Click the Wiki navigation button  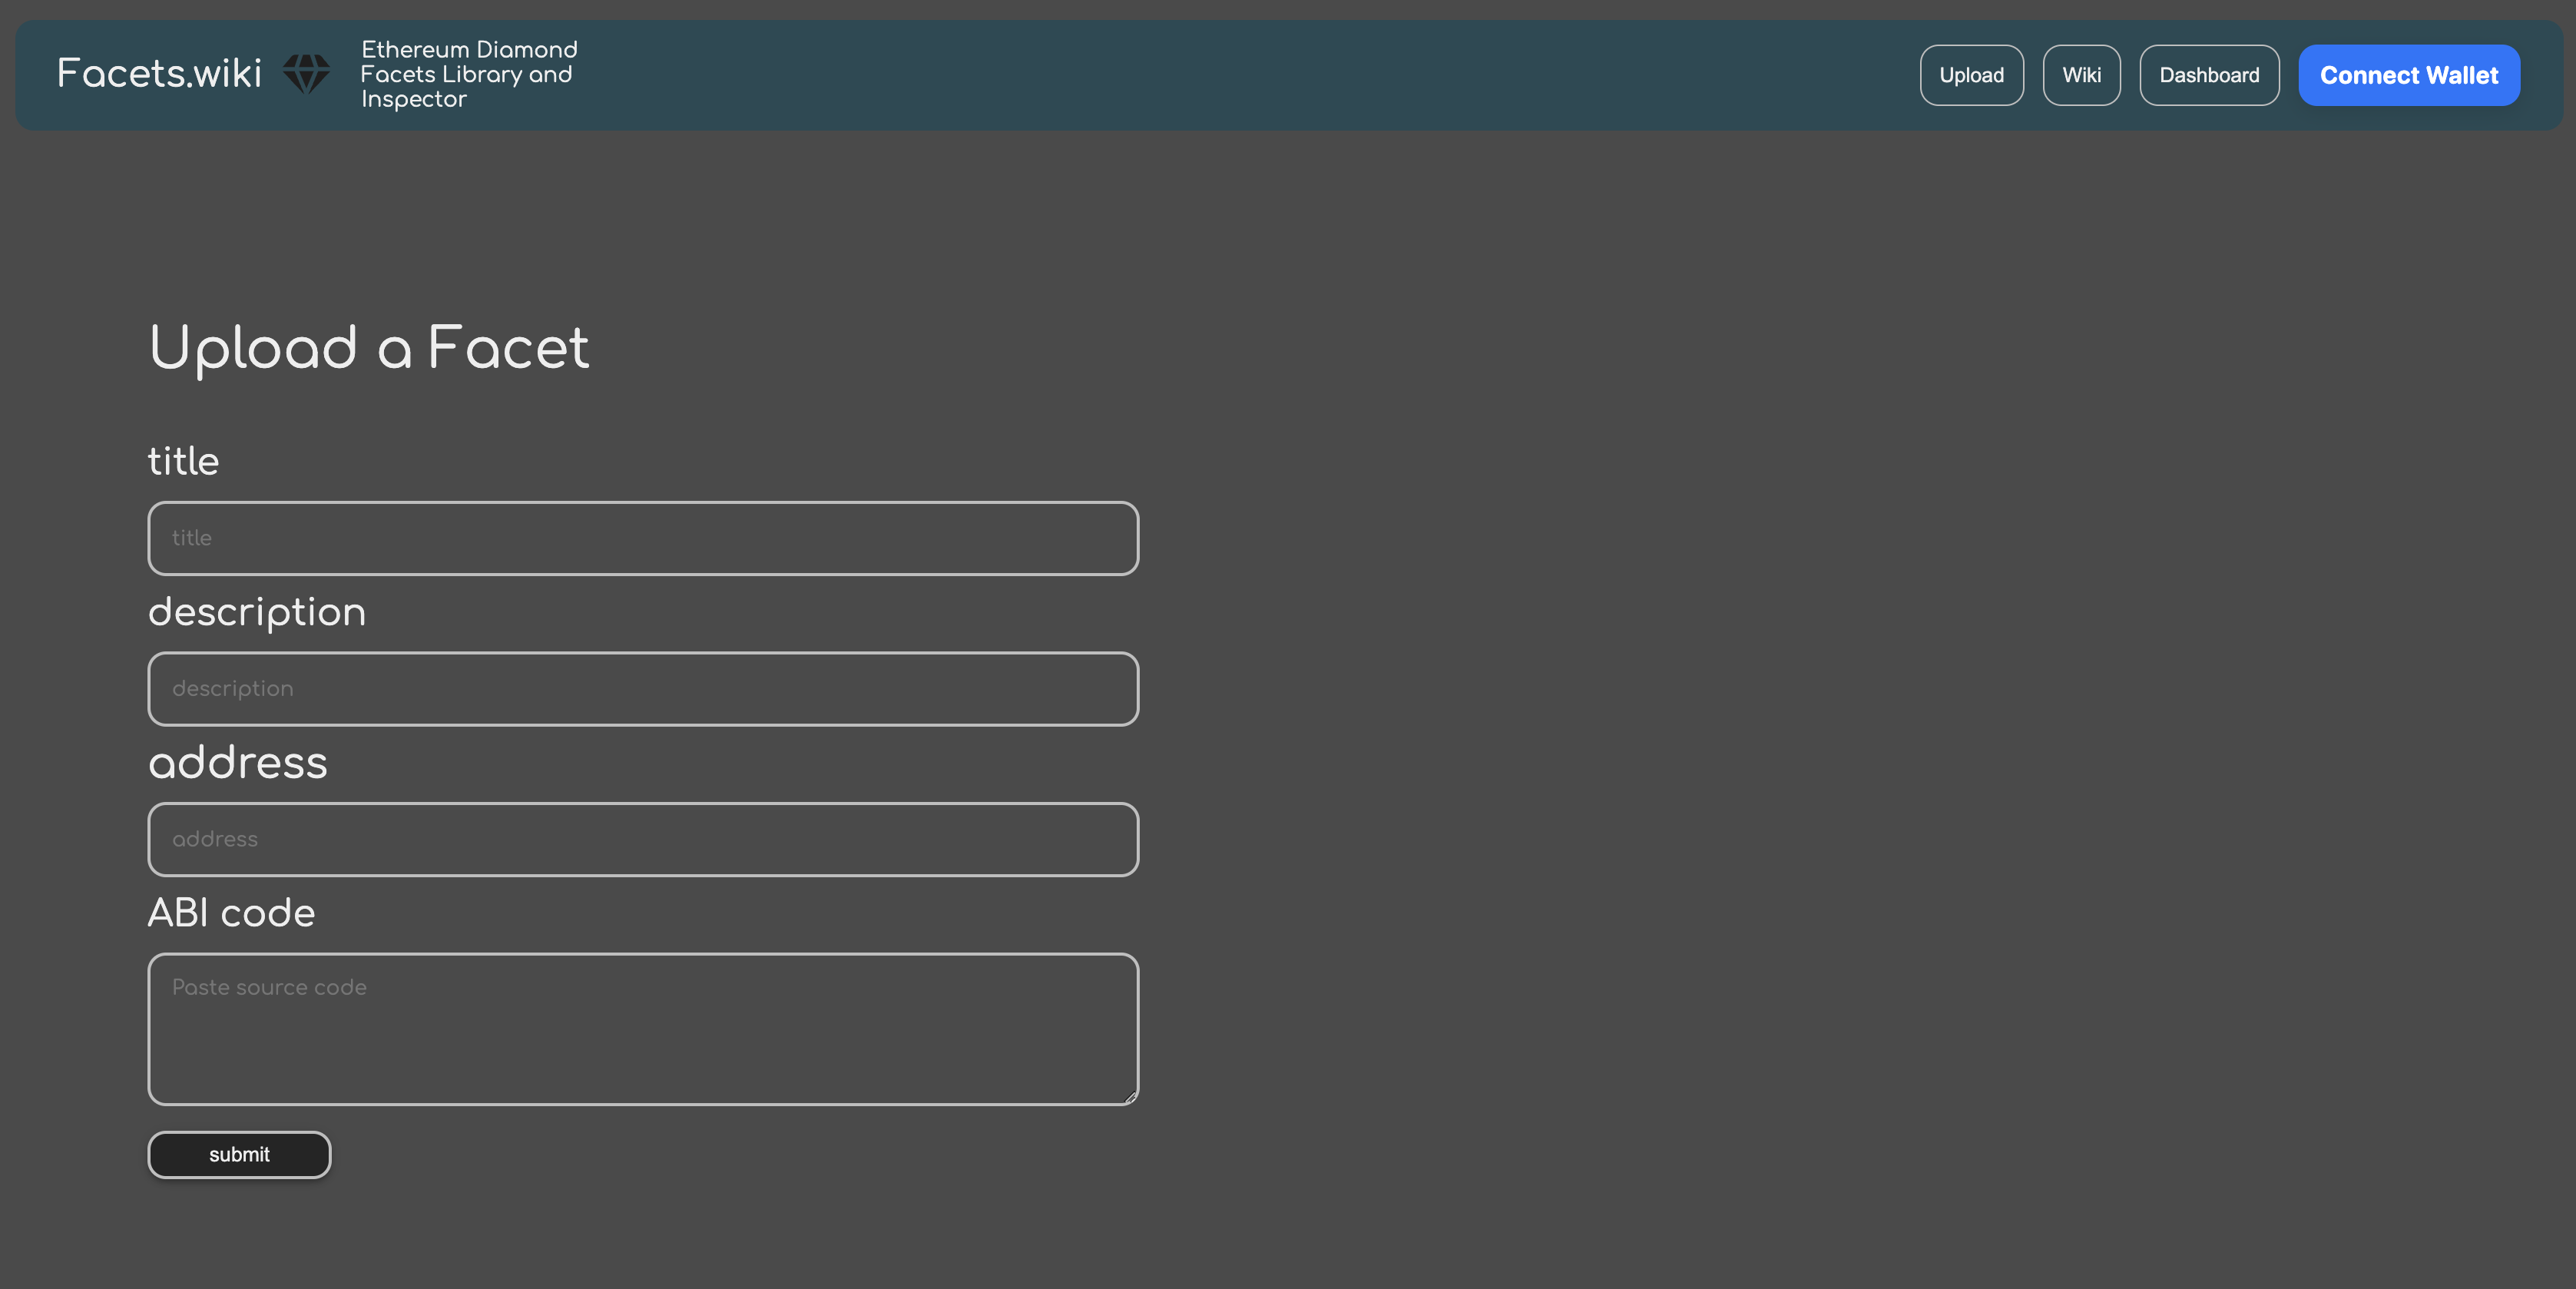point(2081,75)
